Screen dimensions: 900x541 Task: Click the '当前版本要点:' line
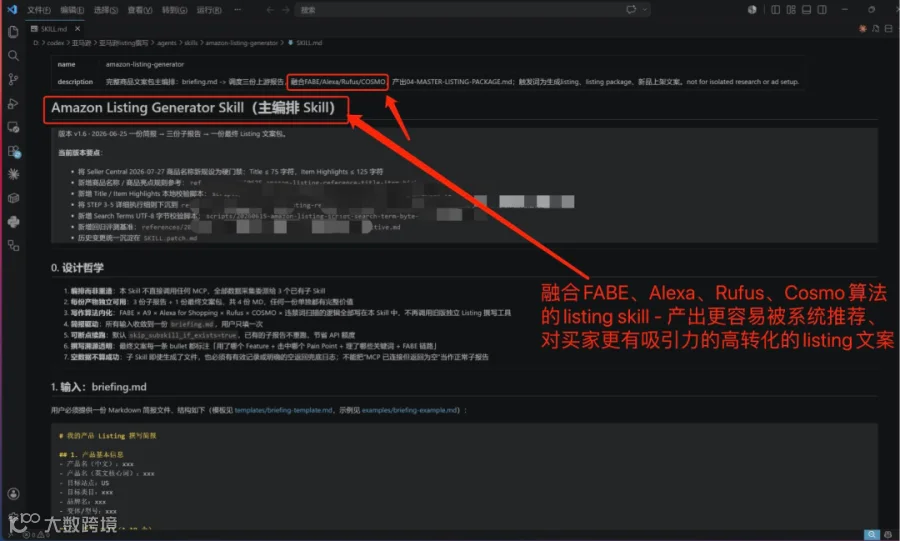(x=80, y=153)
